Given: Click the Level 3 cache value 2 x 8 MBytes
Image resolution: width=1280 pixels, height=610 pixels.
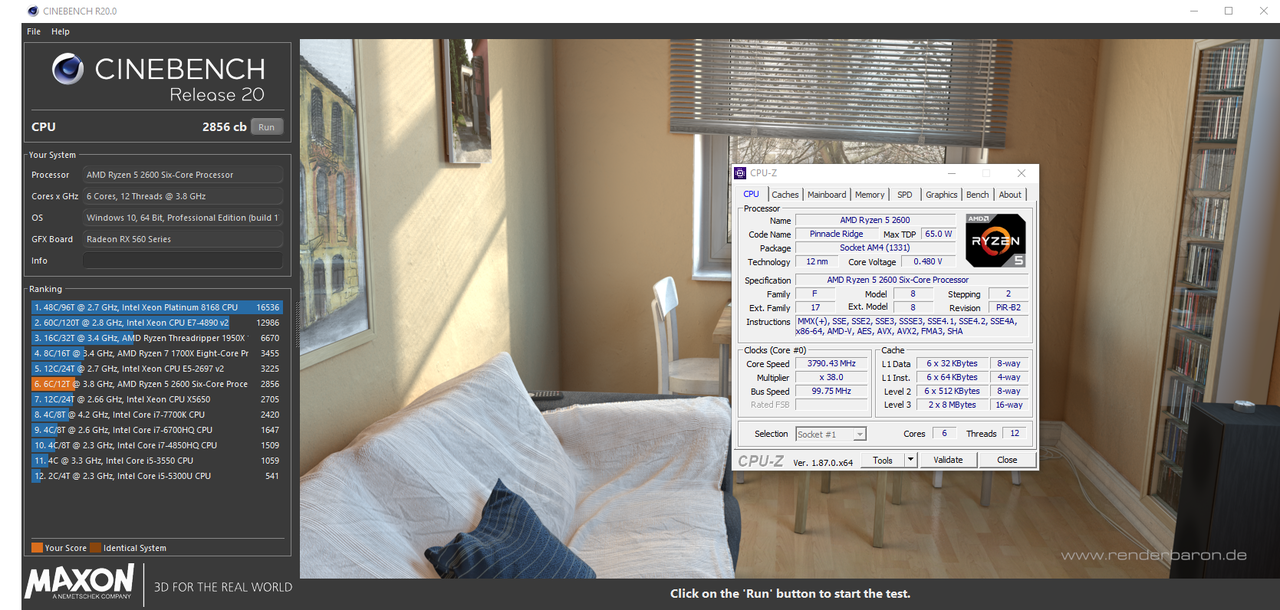Looking at the screenshot, I should pos(952,405).
